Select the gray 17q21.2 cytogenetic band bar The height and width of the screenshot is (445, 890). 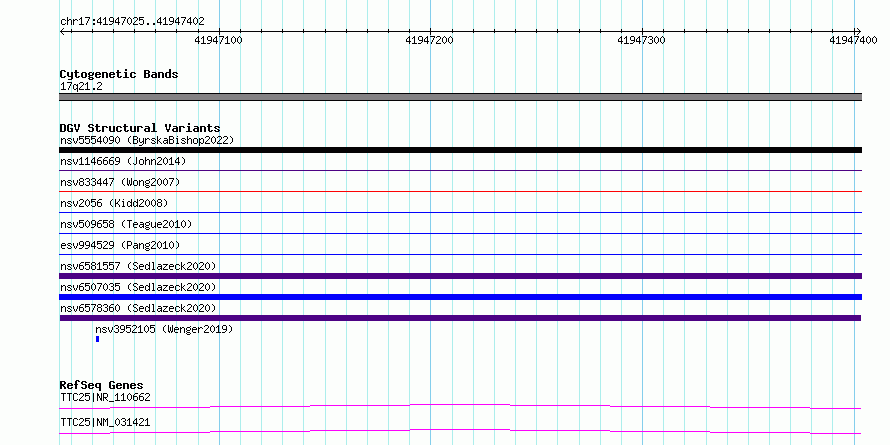point(460,97)
